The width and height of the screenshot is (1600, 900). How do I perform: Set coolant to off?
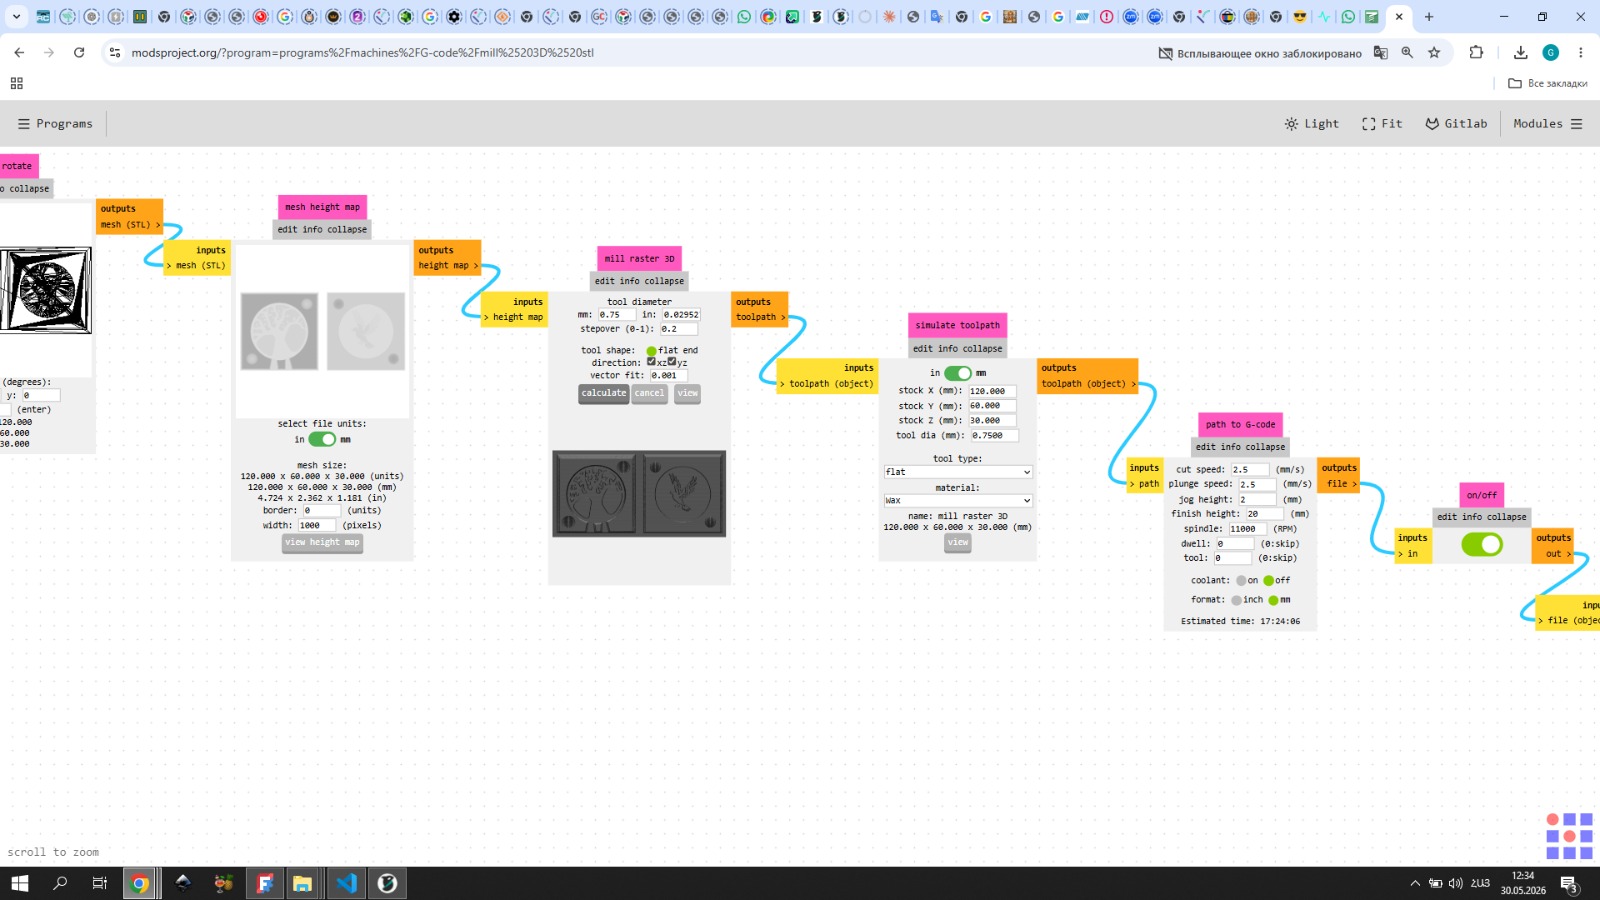click(x=1269, y=580)
